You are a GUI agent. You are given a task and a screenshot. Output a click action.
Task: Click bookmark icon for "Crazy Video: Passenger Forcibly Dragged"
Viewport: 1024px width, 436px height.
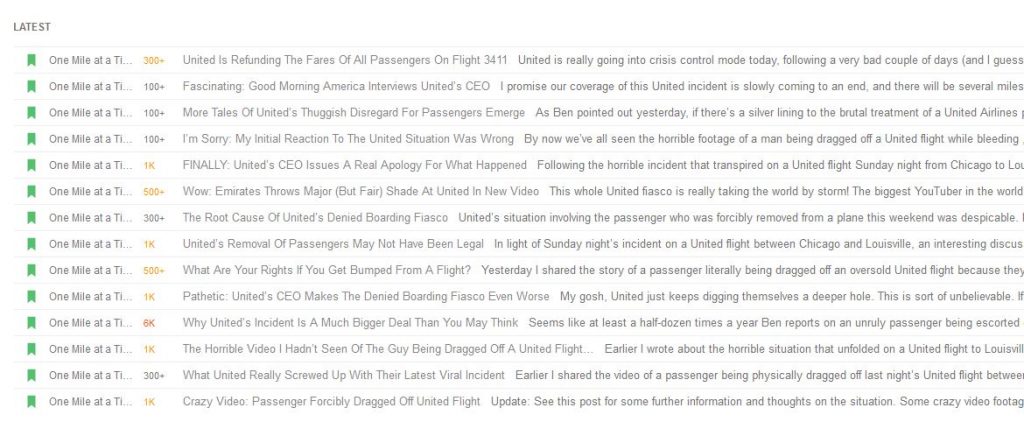click(x=31, y=401)
